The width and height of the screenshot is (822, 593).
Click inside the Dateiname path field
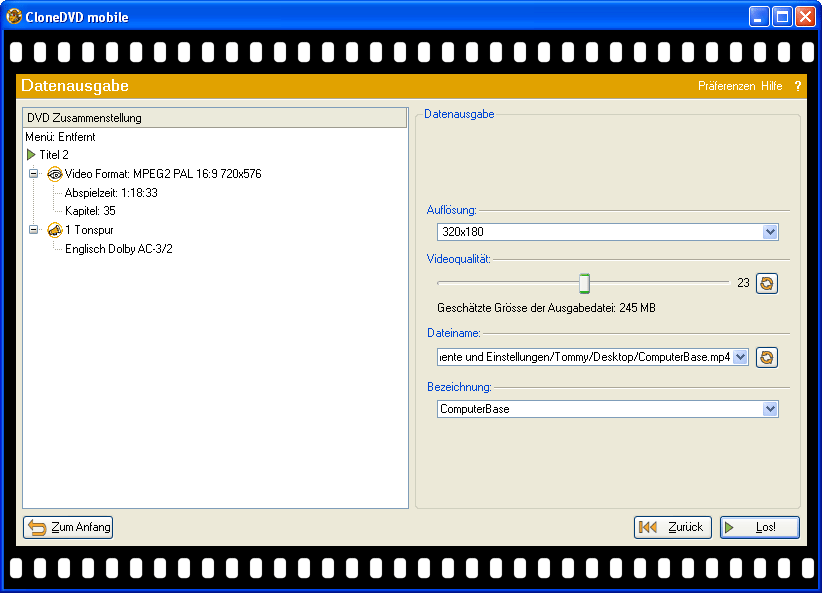585,357
